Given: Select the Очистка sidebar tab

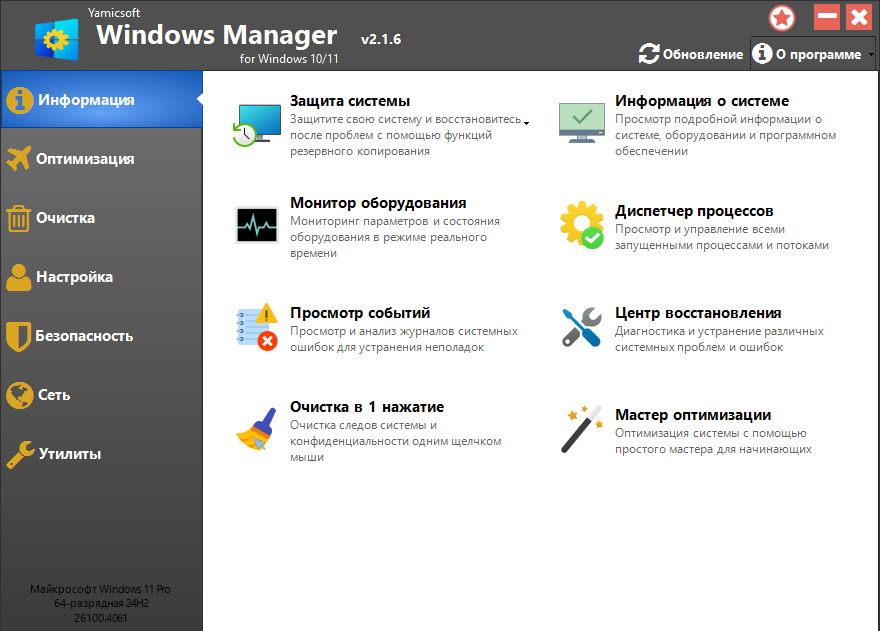Looking at the screenshot, I should click(x=102, y=218).
